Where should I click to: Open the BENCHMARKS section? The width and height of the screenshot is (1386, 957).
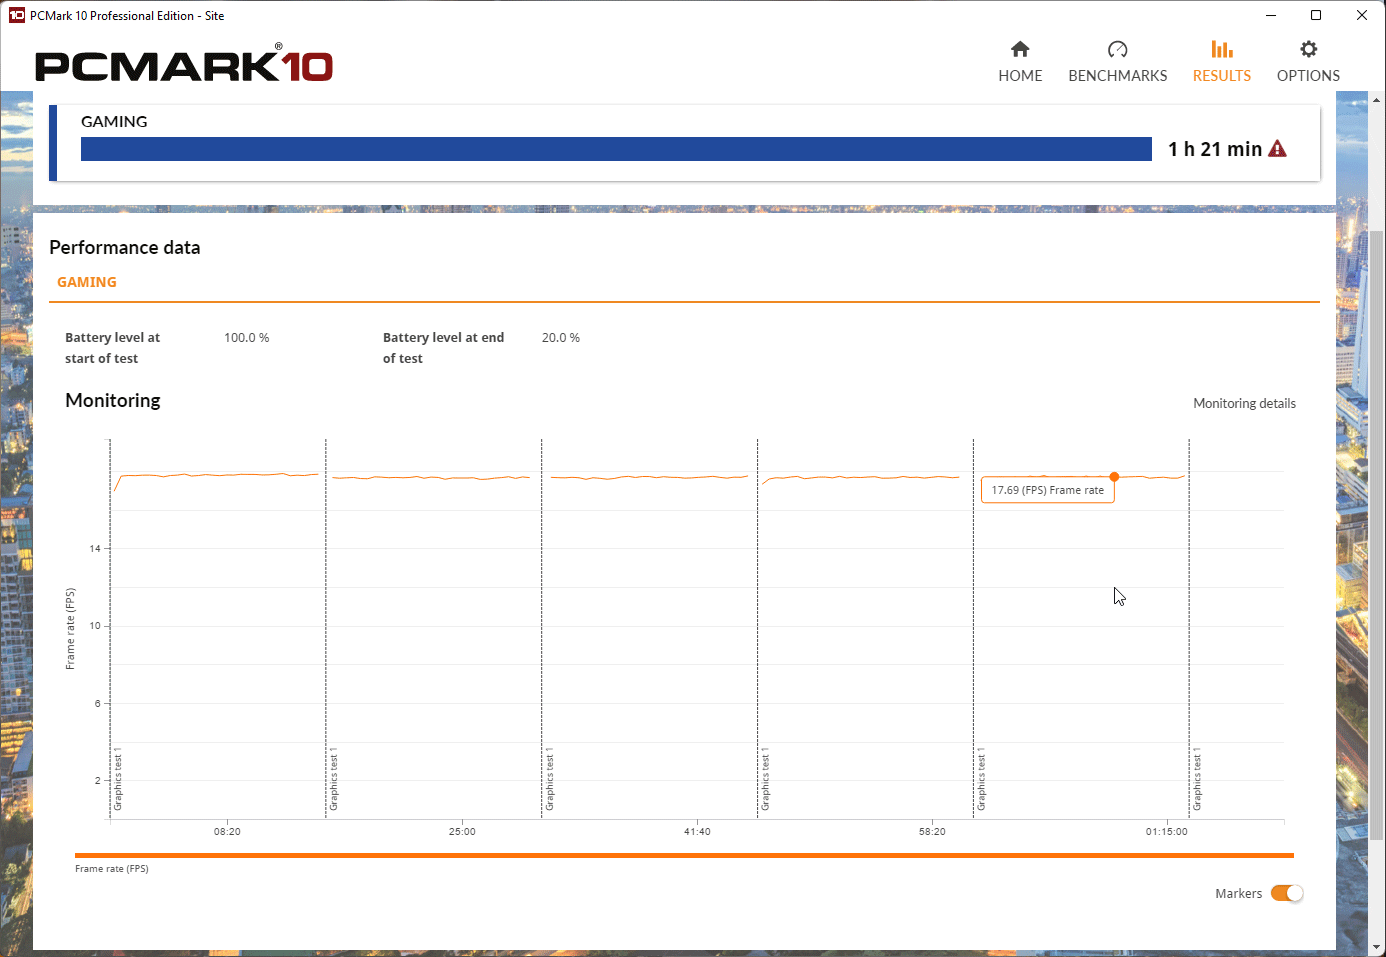(1117, 62)
